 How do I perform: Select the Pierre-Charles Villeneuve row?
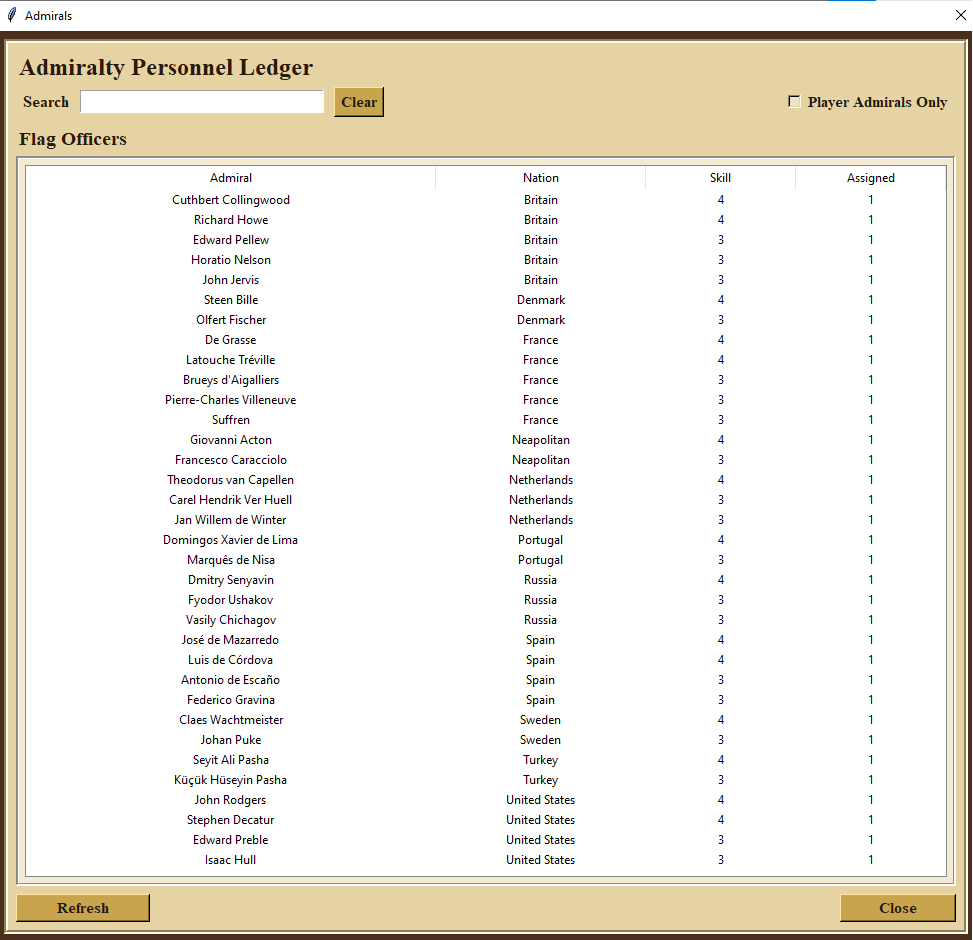coord(486,400)
